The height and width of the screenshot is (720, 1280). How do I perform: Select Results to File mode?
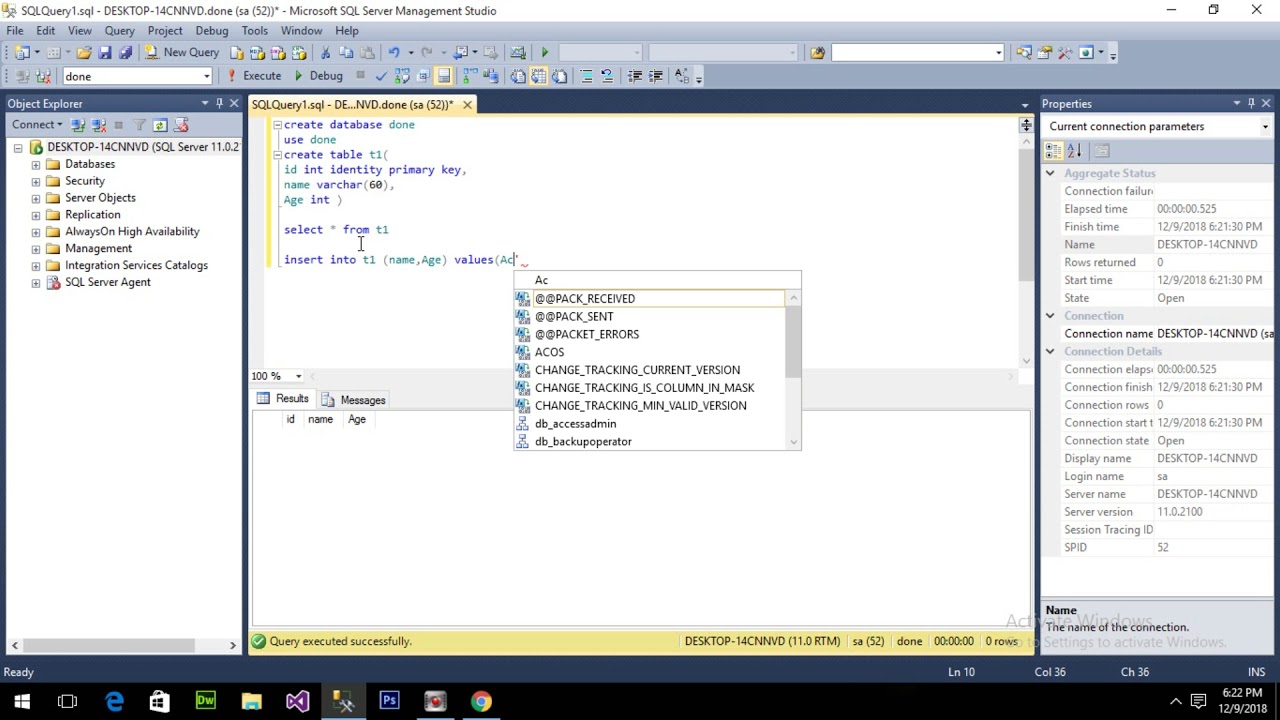click(559, 76)
